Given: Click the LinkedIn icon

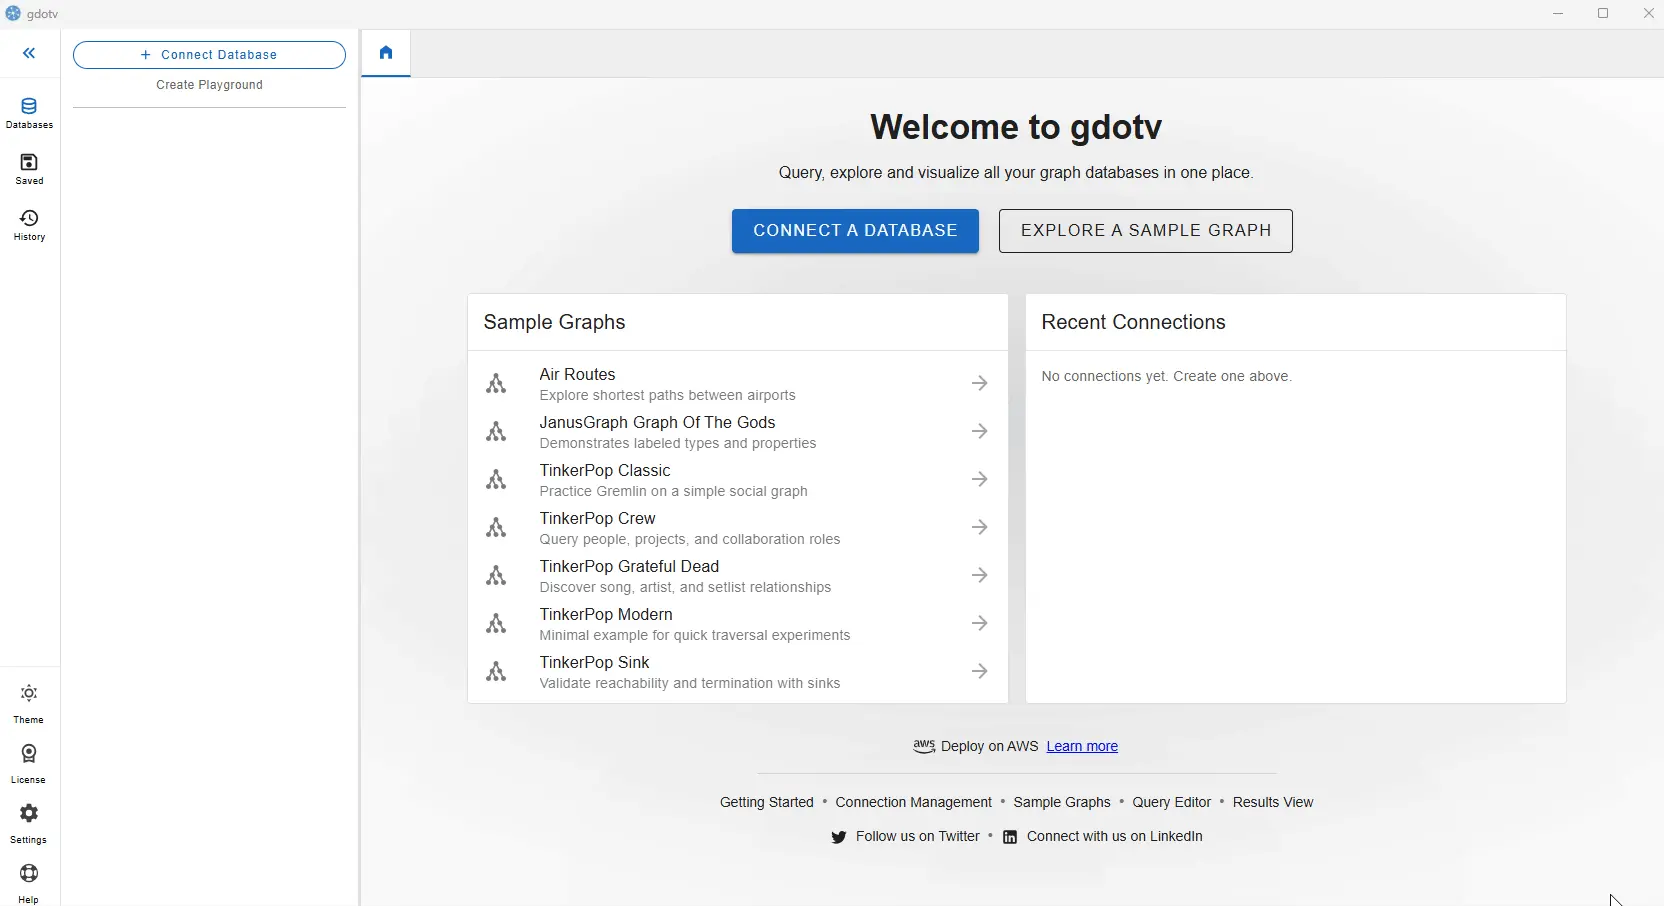Looking at the screenshot, I should point(1009,837).
